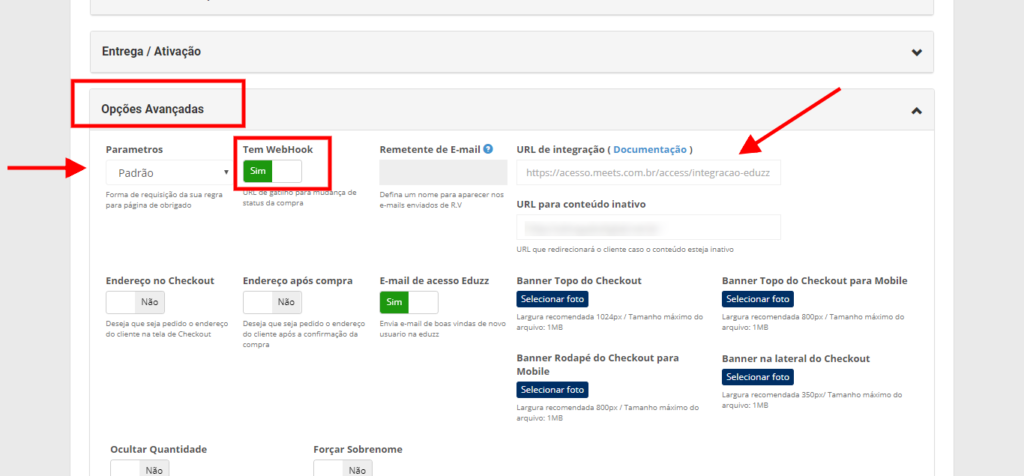Toggle Forçar Sobrenome switch
The width and height of the screenshot is (1024, 476).
point(343,468)
